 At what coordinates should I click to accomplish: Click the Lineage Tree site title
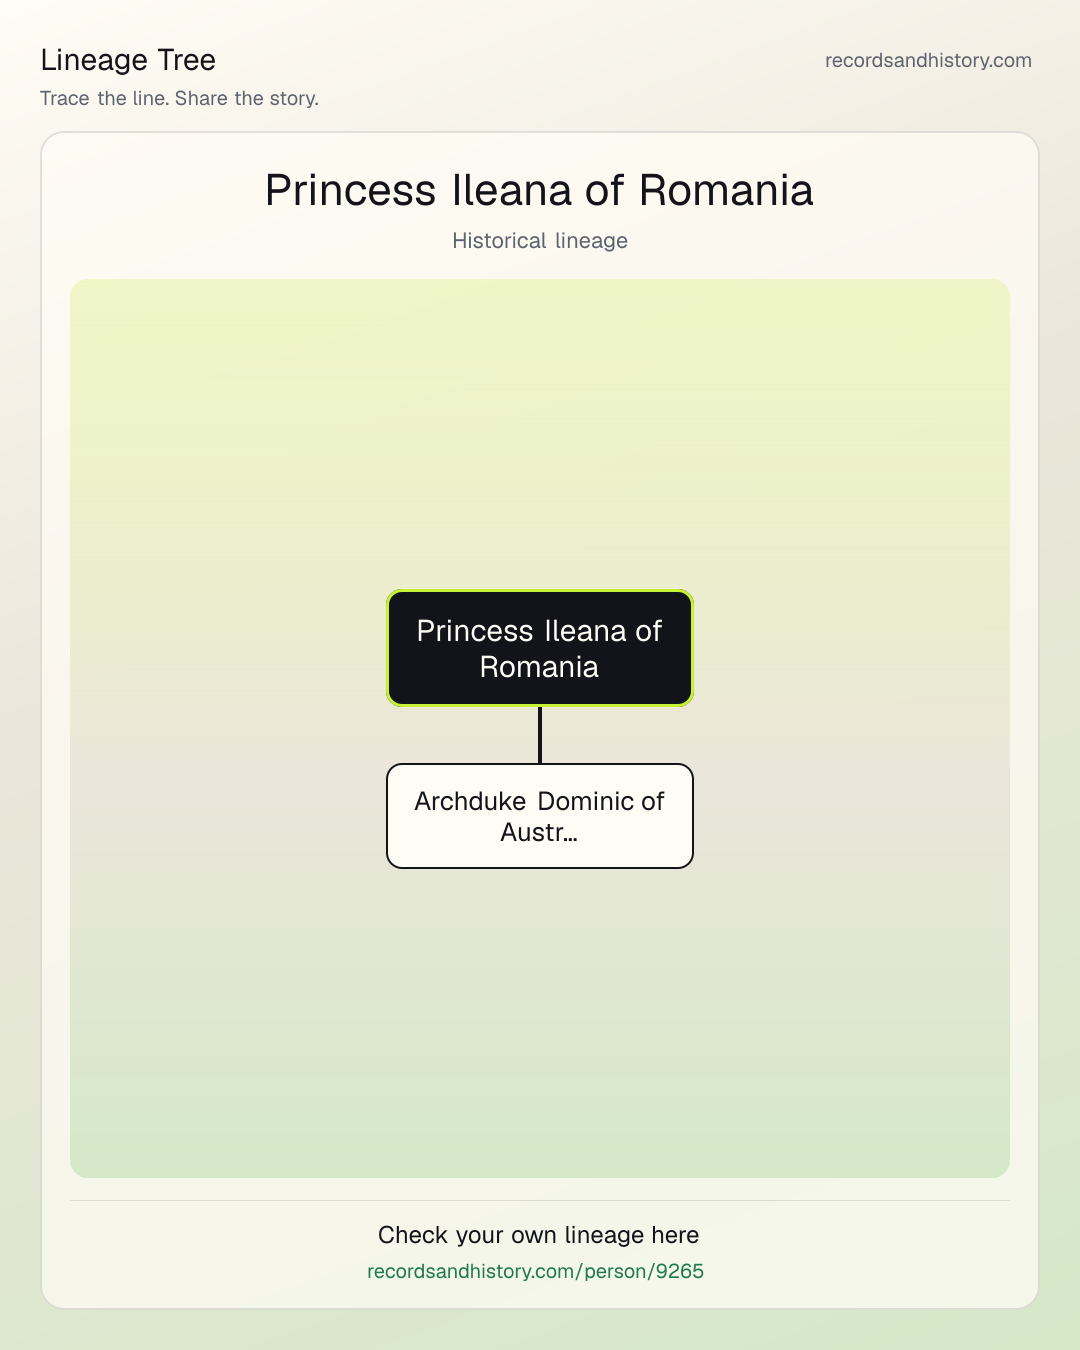click(x=128, y=60)
